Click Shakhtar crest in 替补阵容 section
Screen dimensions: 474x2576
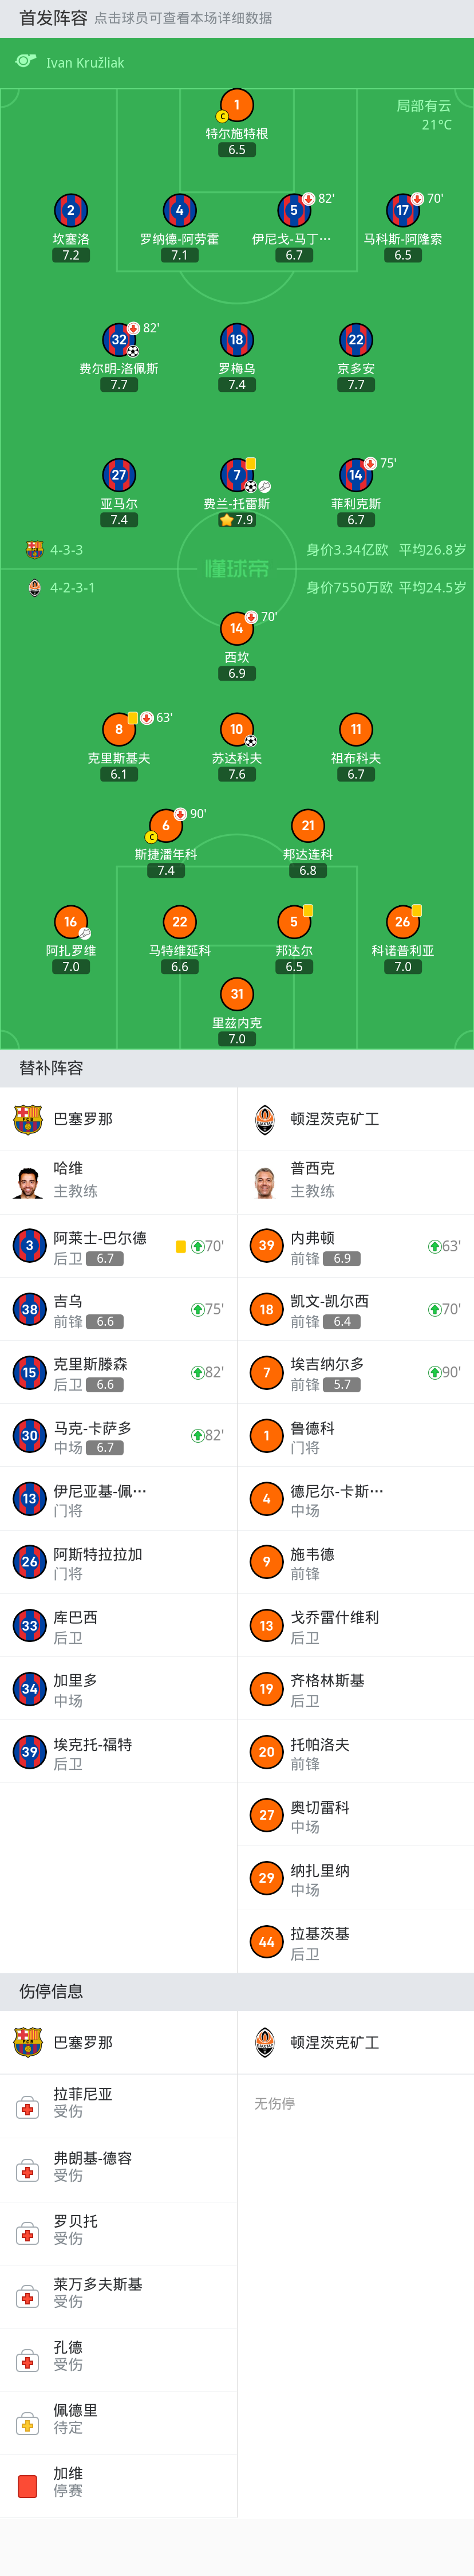pos(265,1118)
